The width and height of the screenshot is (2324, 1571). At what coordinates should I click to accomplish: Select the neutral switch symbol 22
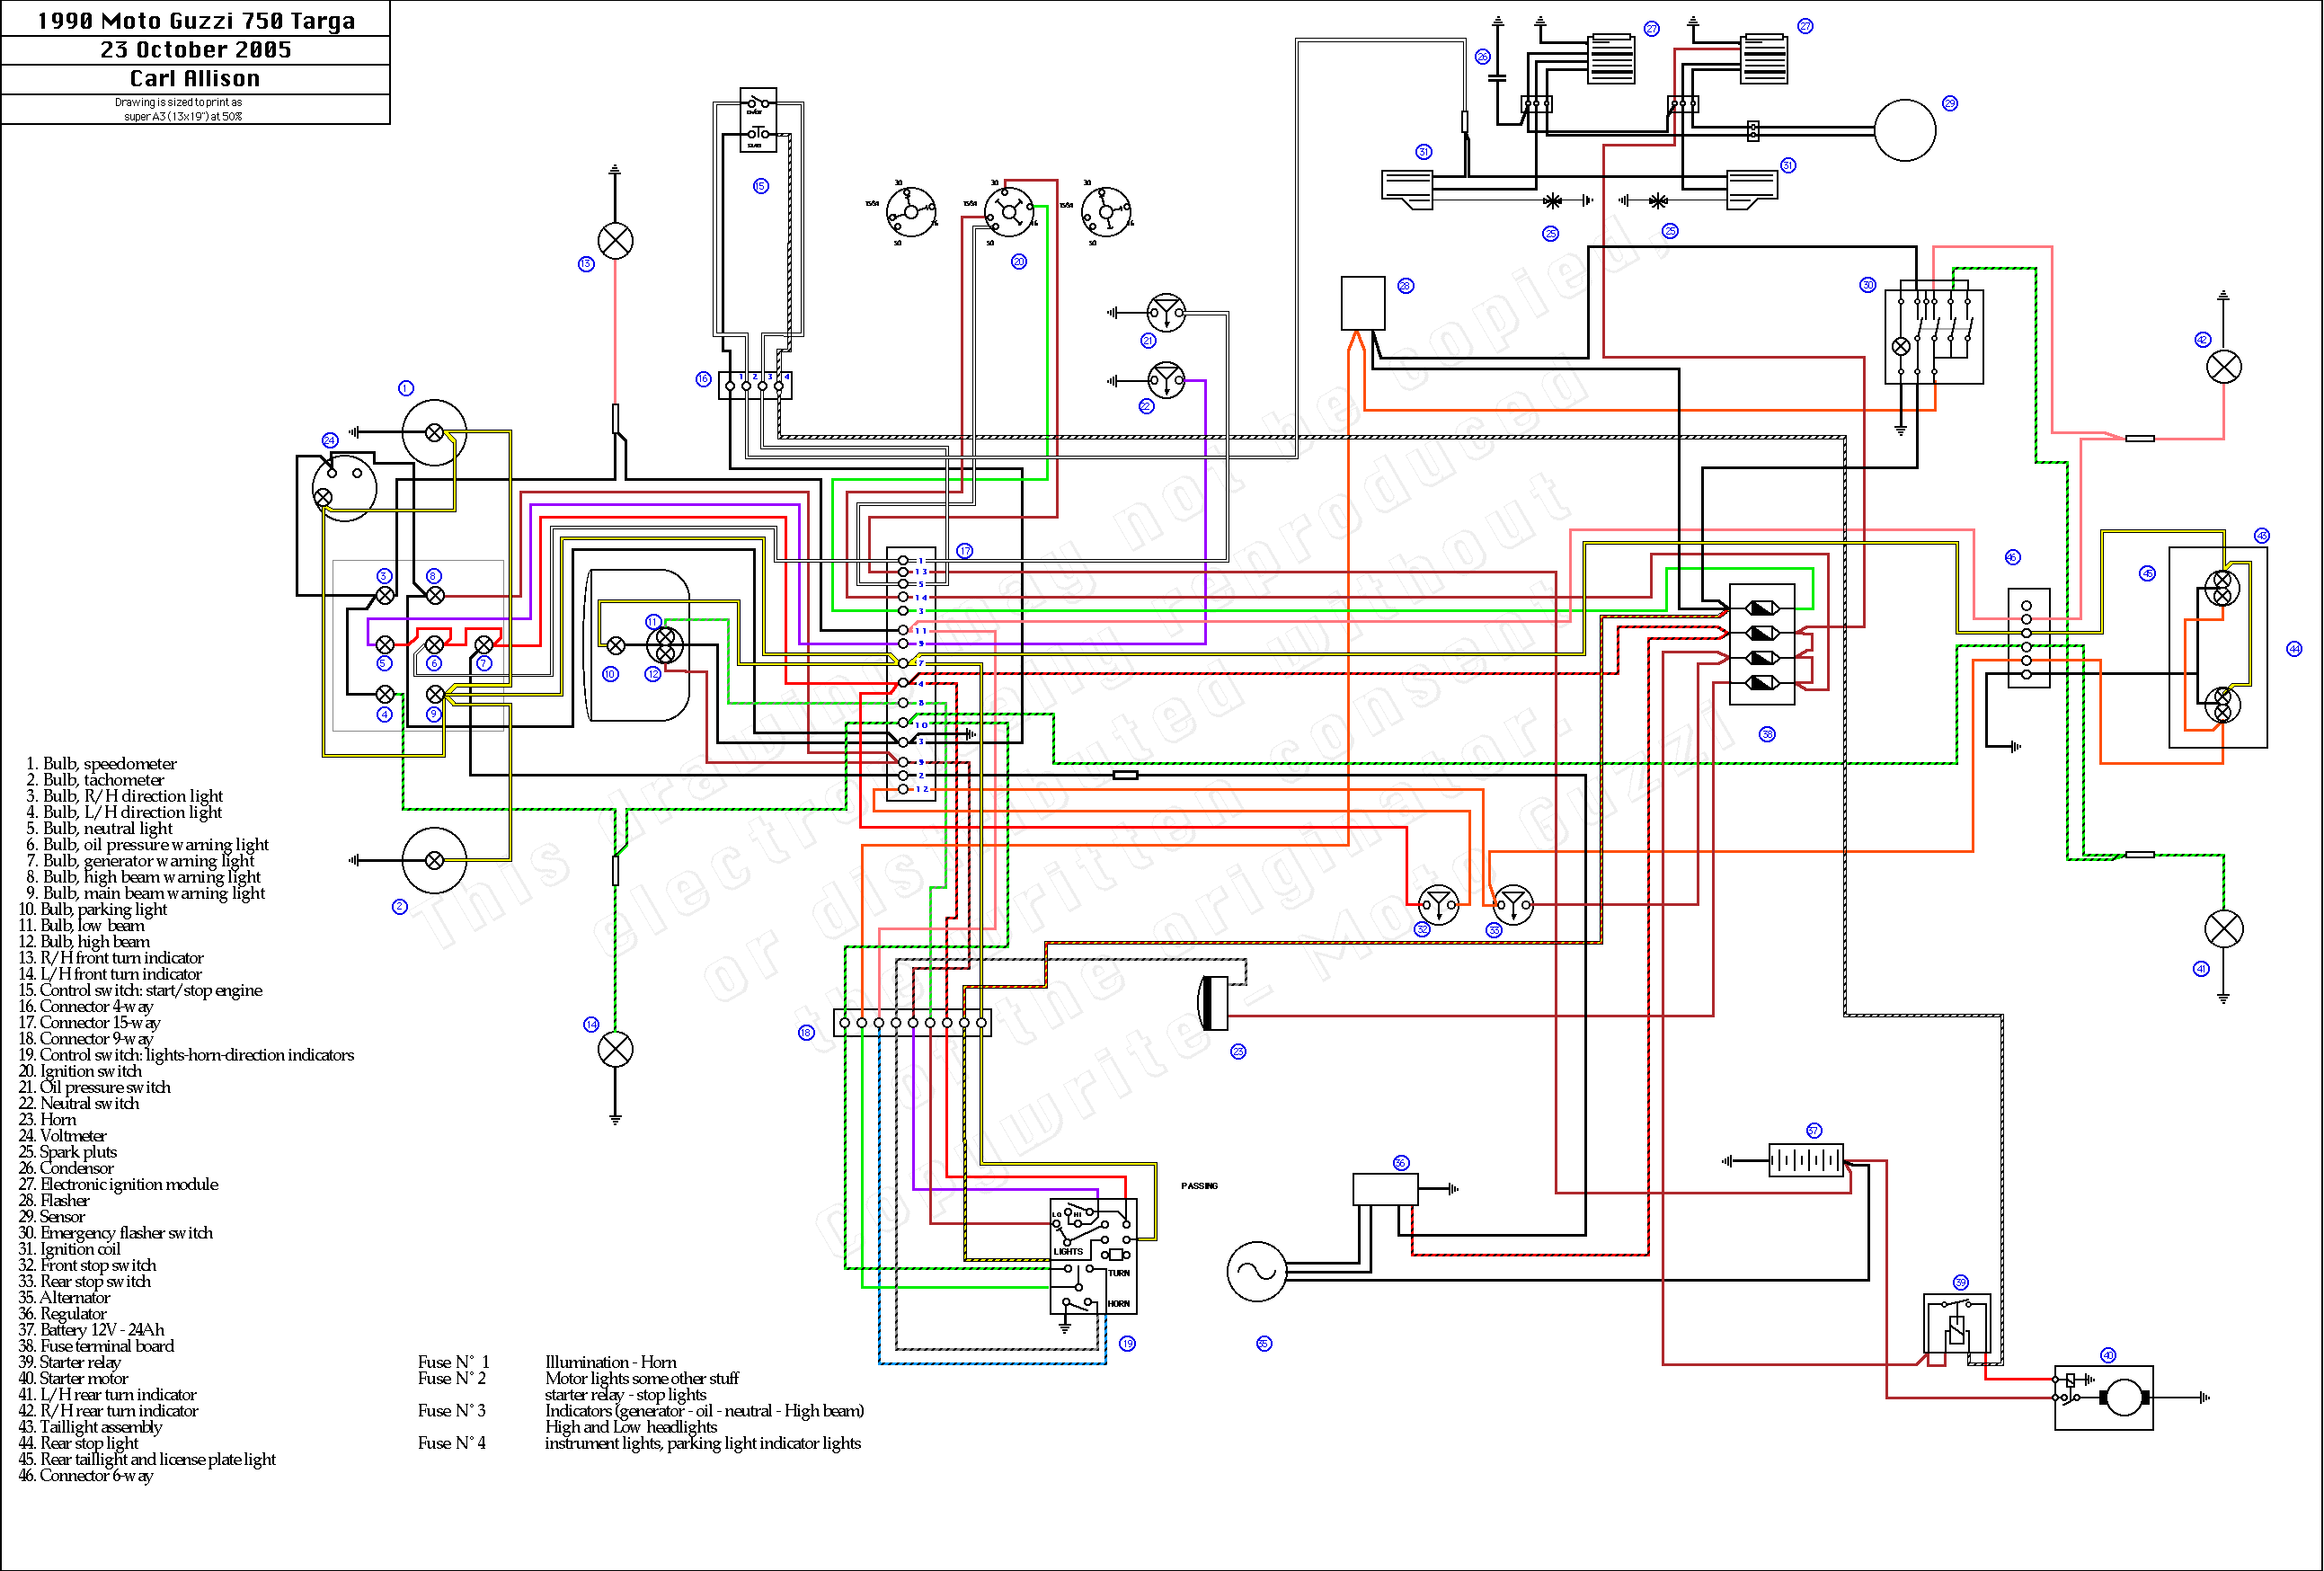(1166, 381)
